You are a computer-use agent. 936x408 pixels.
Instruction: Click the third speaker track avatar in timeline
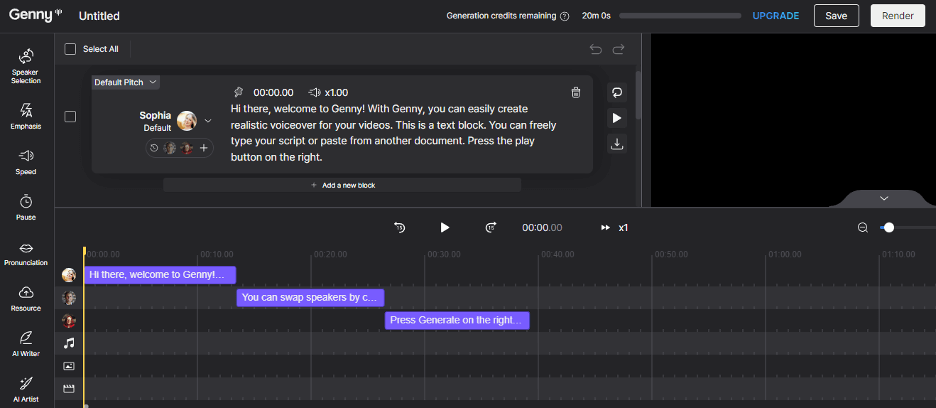click(x=69, y=321)
